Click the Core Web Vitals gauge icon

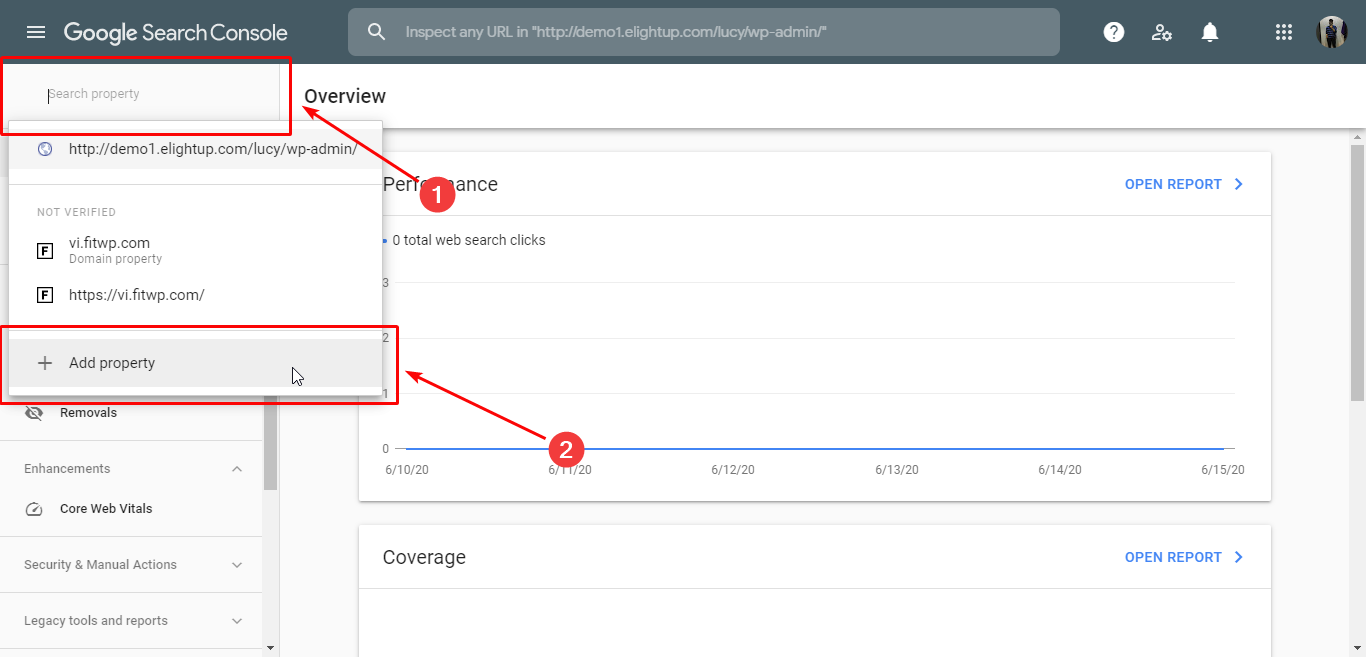pos(34,509)
